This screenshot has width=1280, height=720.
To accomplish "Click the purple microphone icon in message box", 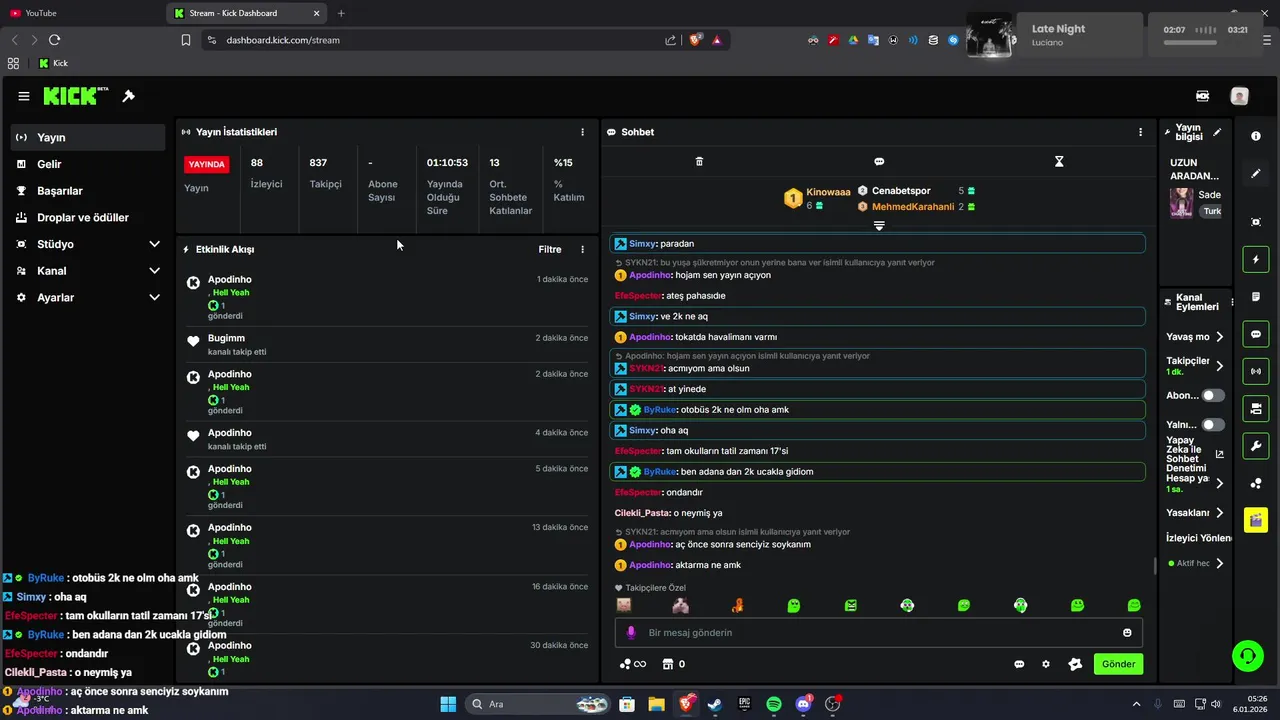I will [631, 633].
